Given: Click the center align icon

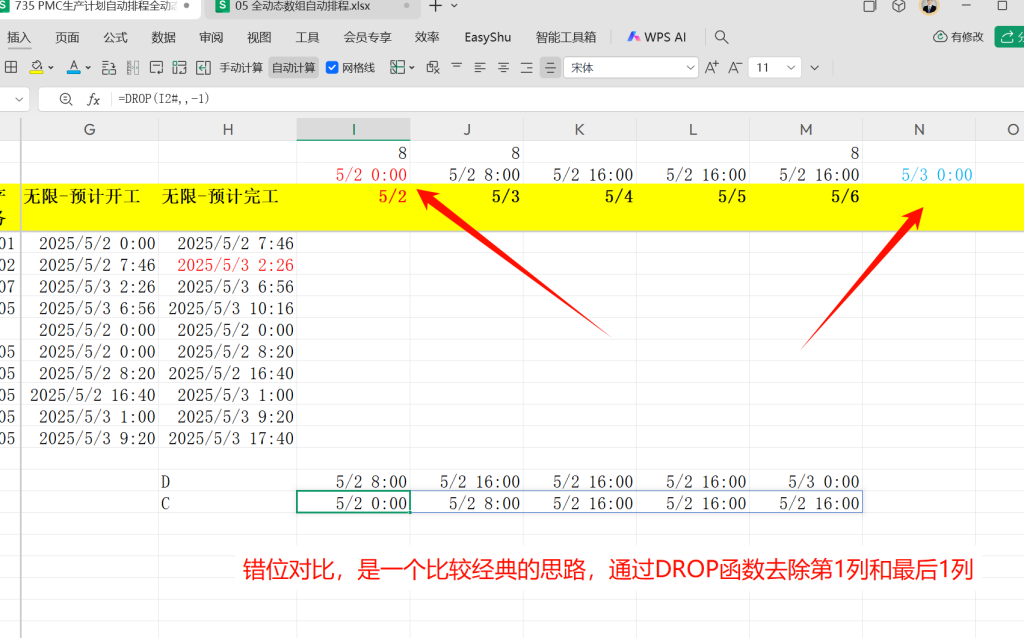Looking at the screenshot, I should click(x=504, y=67).
